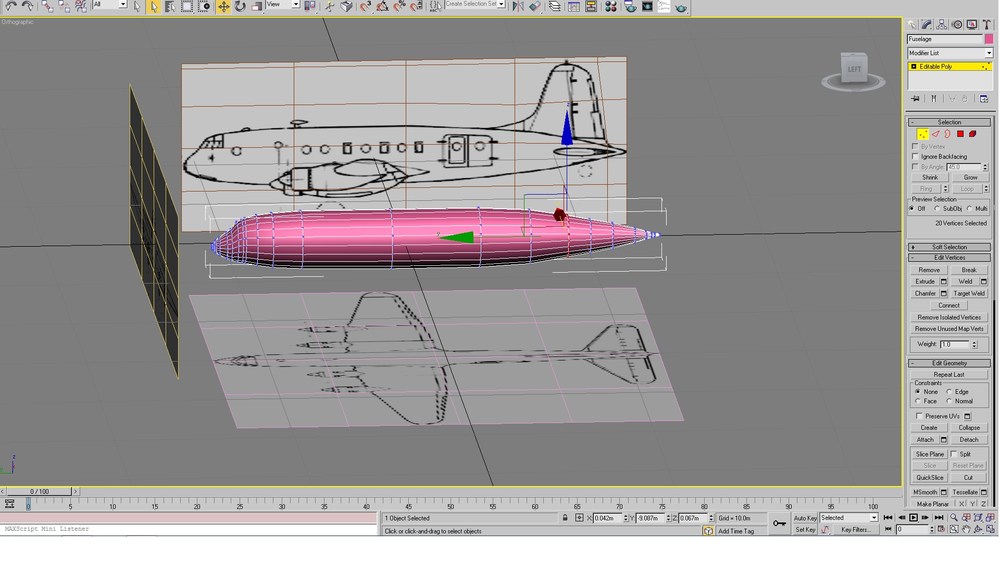Switch to Edge sub-object selection
Viewport: 1000px width, 562px height.
pyautogui.click(x=936, y=134)
